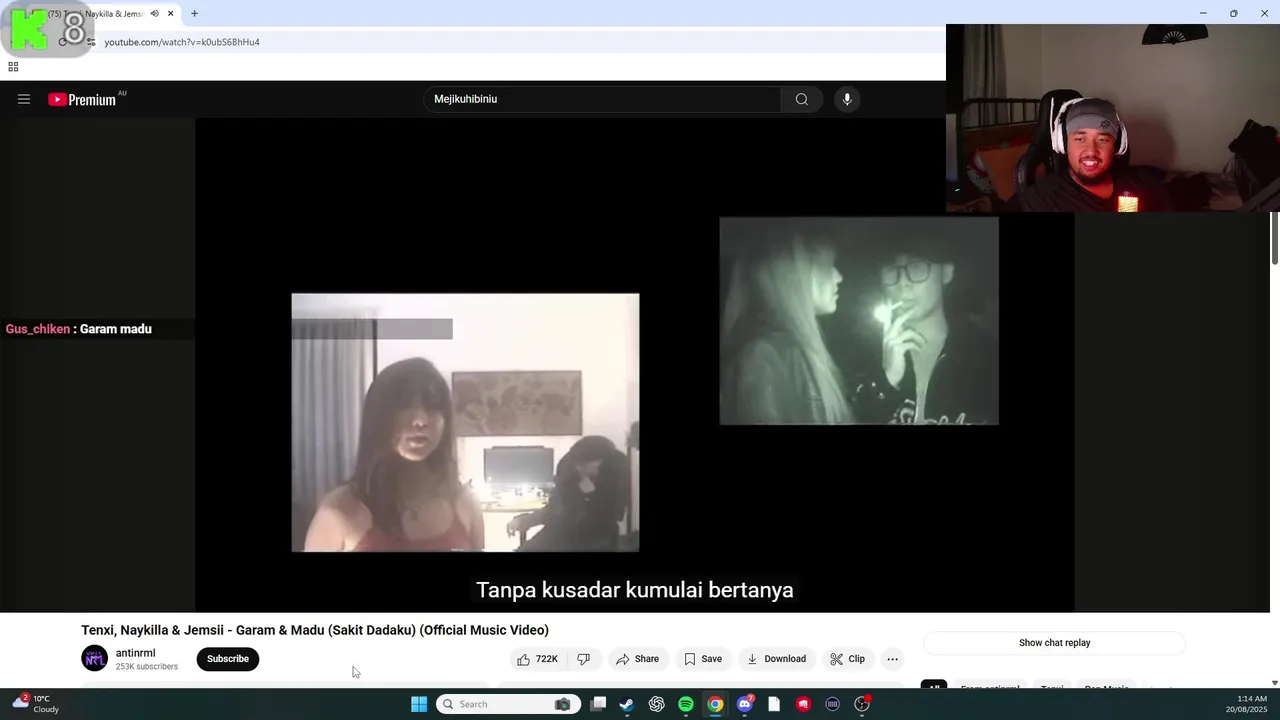Start voice search with the microphone icon

coord(847,99)
